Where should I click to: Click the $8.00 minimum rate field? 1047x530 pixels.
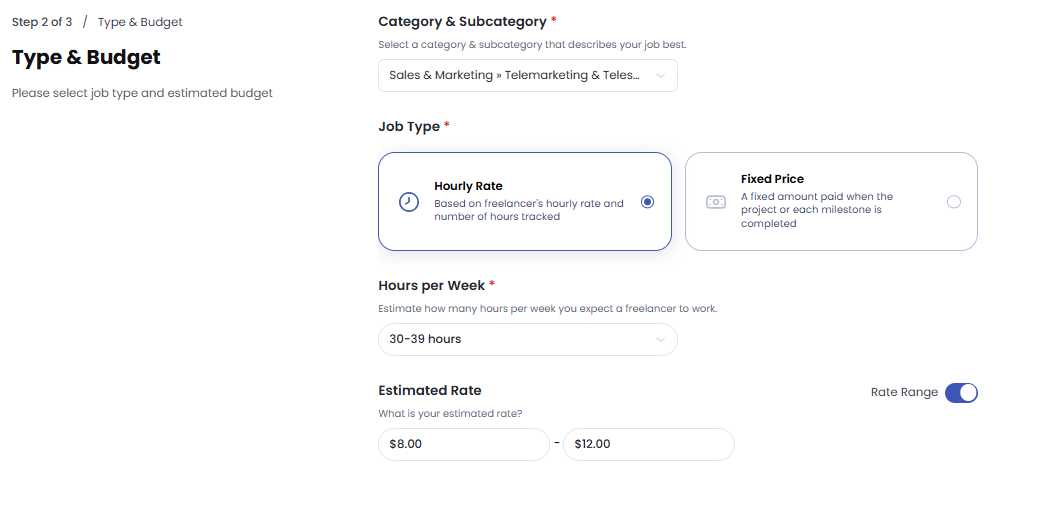tap(463, 445)
